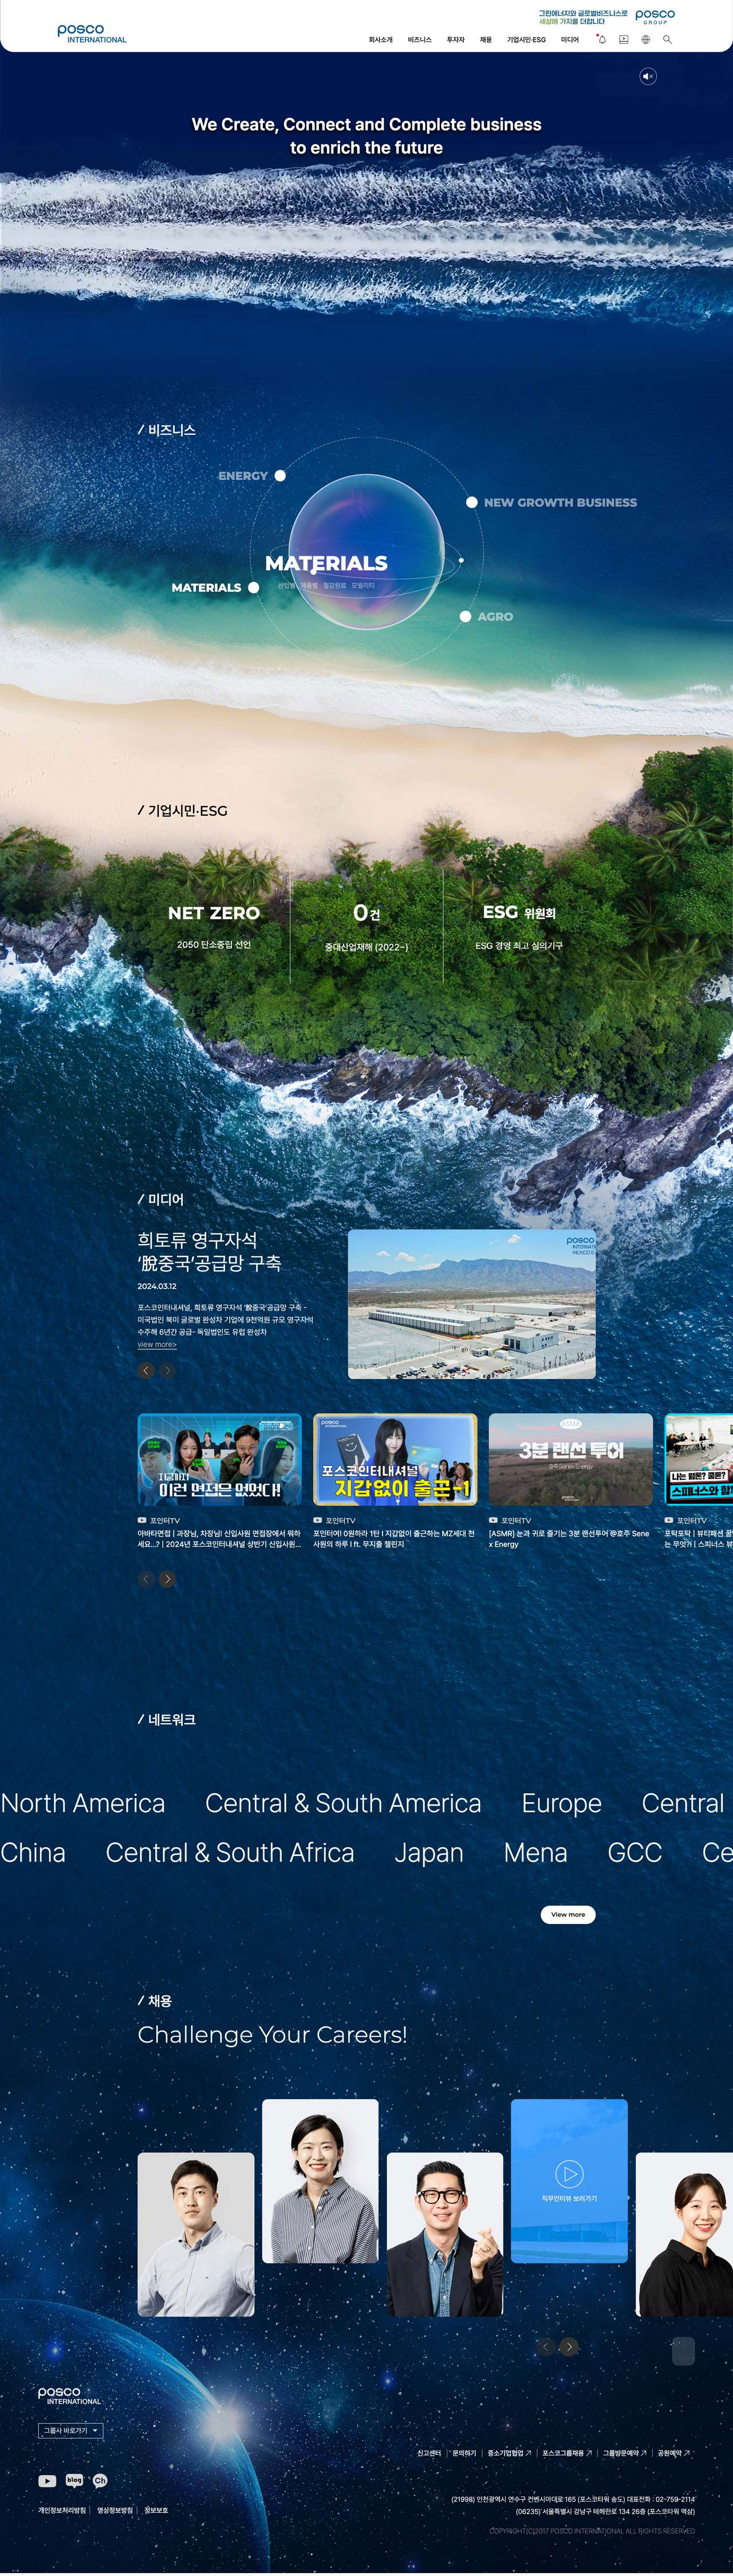Image resolution: width=733 pixels, height=2576 pixels.
Task: Click the view more link under news article
Action: click(x=156, y=1344)
